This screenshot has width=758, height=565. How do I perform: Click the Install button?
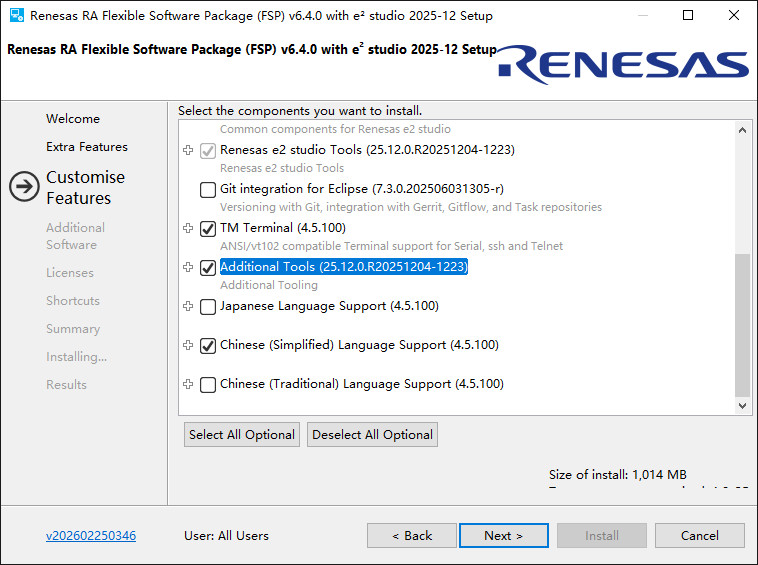pos(602,536)
